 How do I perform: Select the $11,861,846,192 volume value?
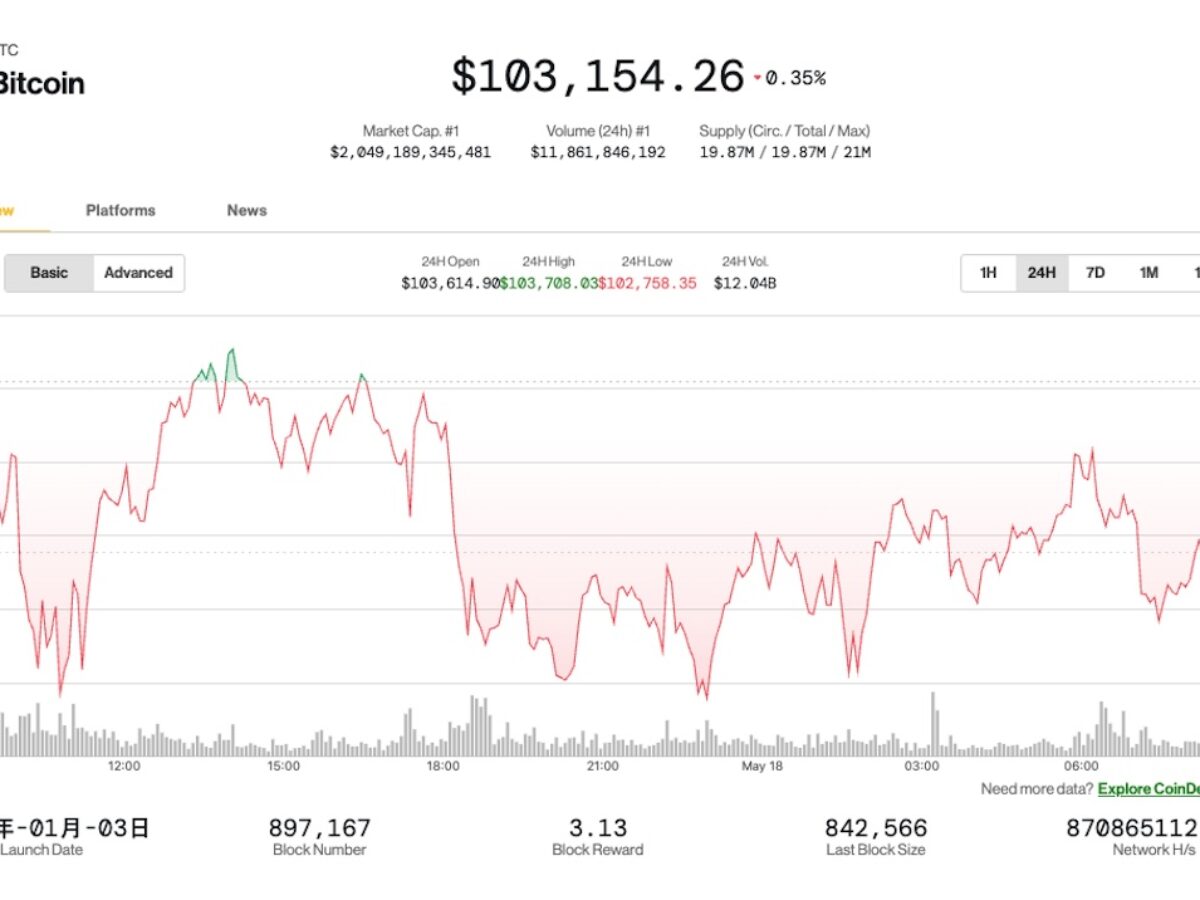click(x=598, y=153)
